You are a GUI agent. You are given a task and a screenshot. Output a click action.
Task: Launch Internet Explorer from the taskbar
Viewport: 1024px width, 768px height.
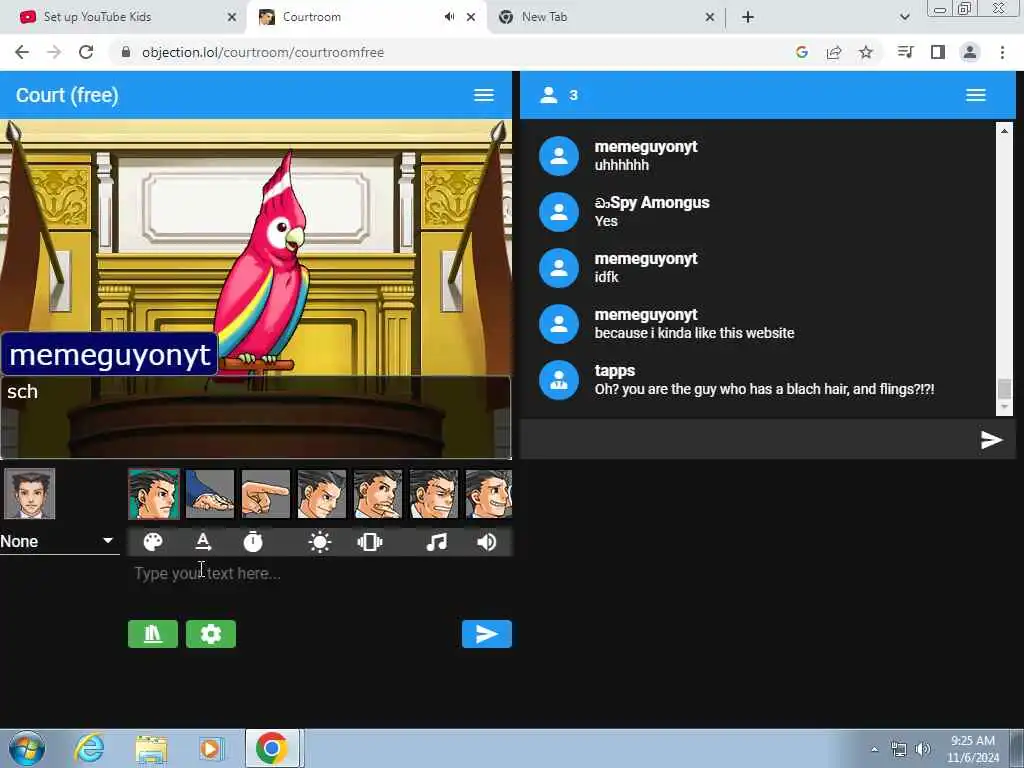[89, 748]
